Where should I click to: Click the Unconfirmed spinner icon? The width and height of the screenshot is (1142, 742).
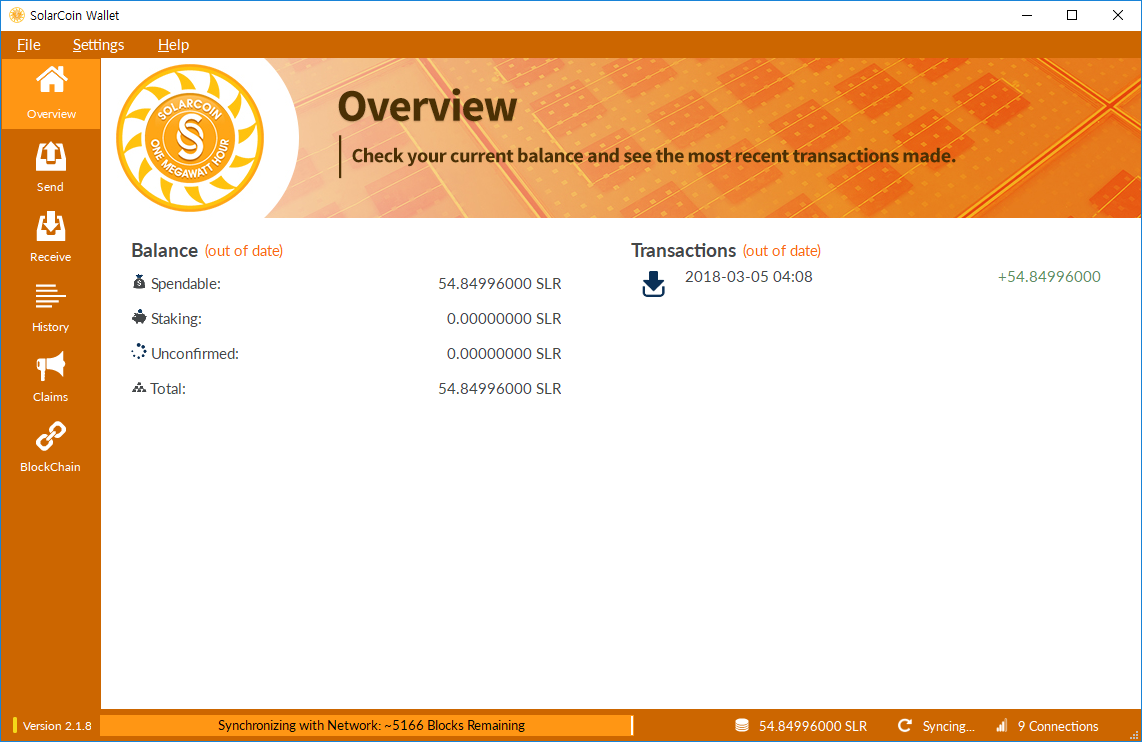tap(139, 352)
